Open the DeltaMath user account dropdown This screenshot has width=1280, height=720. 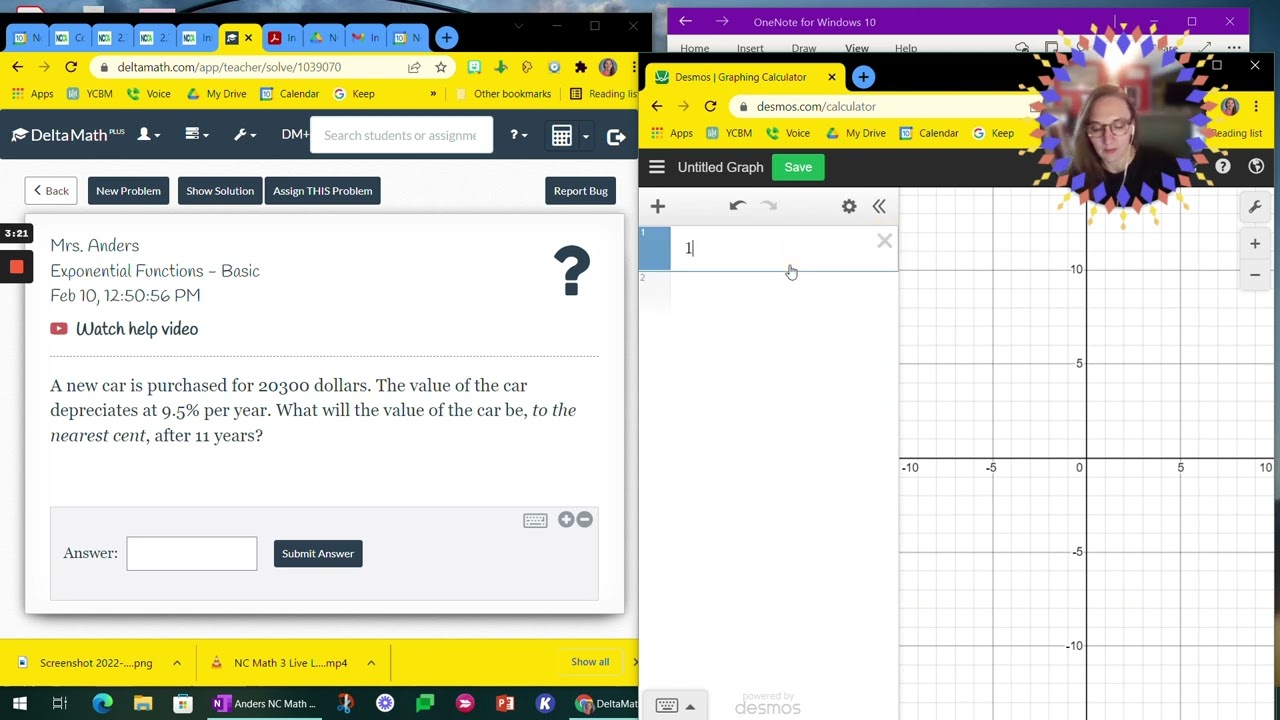(x=149, y=135)
